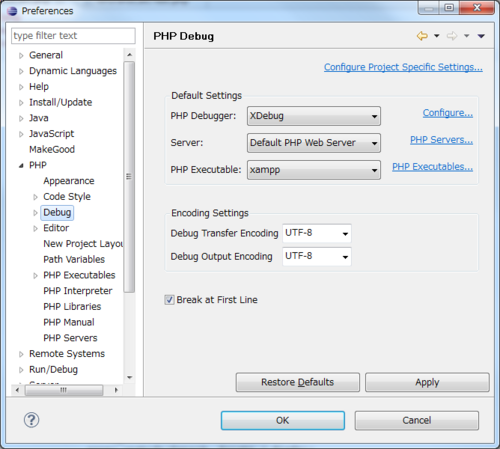Select PHP Manual preference page
This screenshot has height=449, width=500.
coord(69,322)
